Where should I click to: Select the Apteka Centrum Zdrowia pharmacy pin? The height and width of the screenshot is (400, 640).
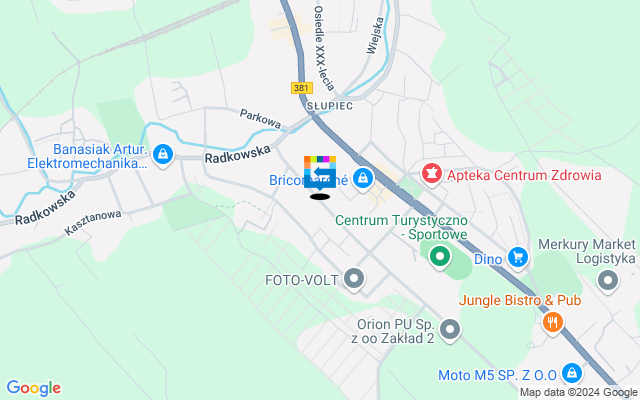click(432, 174)
